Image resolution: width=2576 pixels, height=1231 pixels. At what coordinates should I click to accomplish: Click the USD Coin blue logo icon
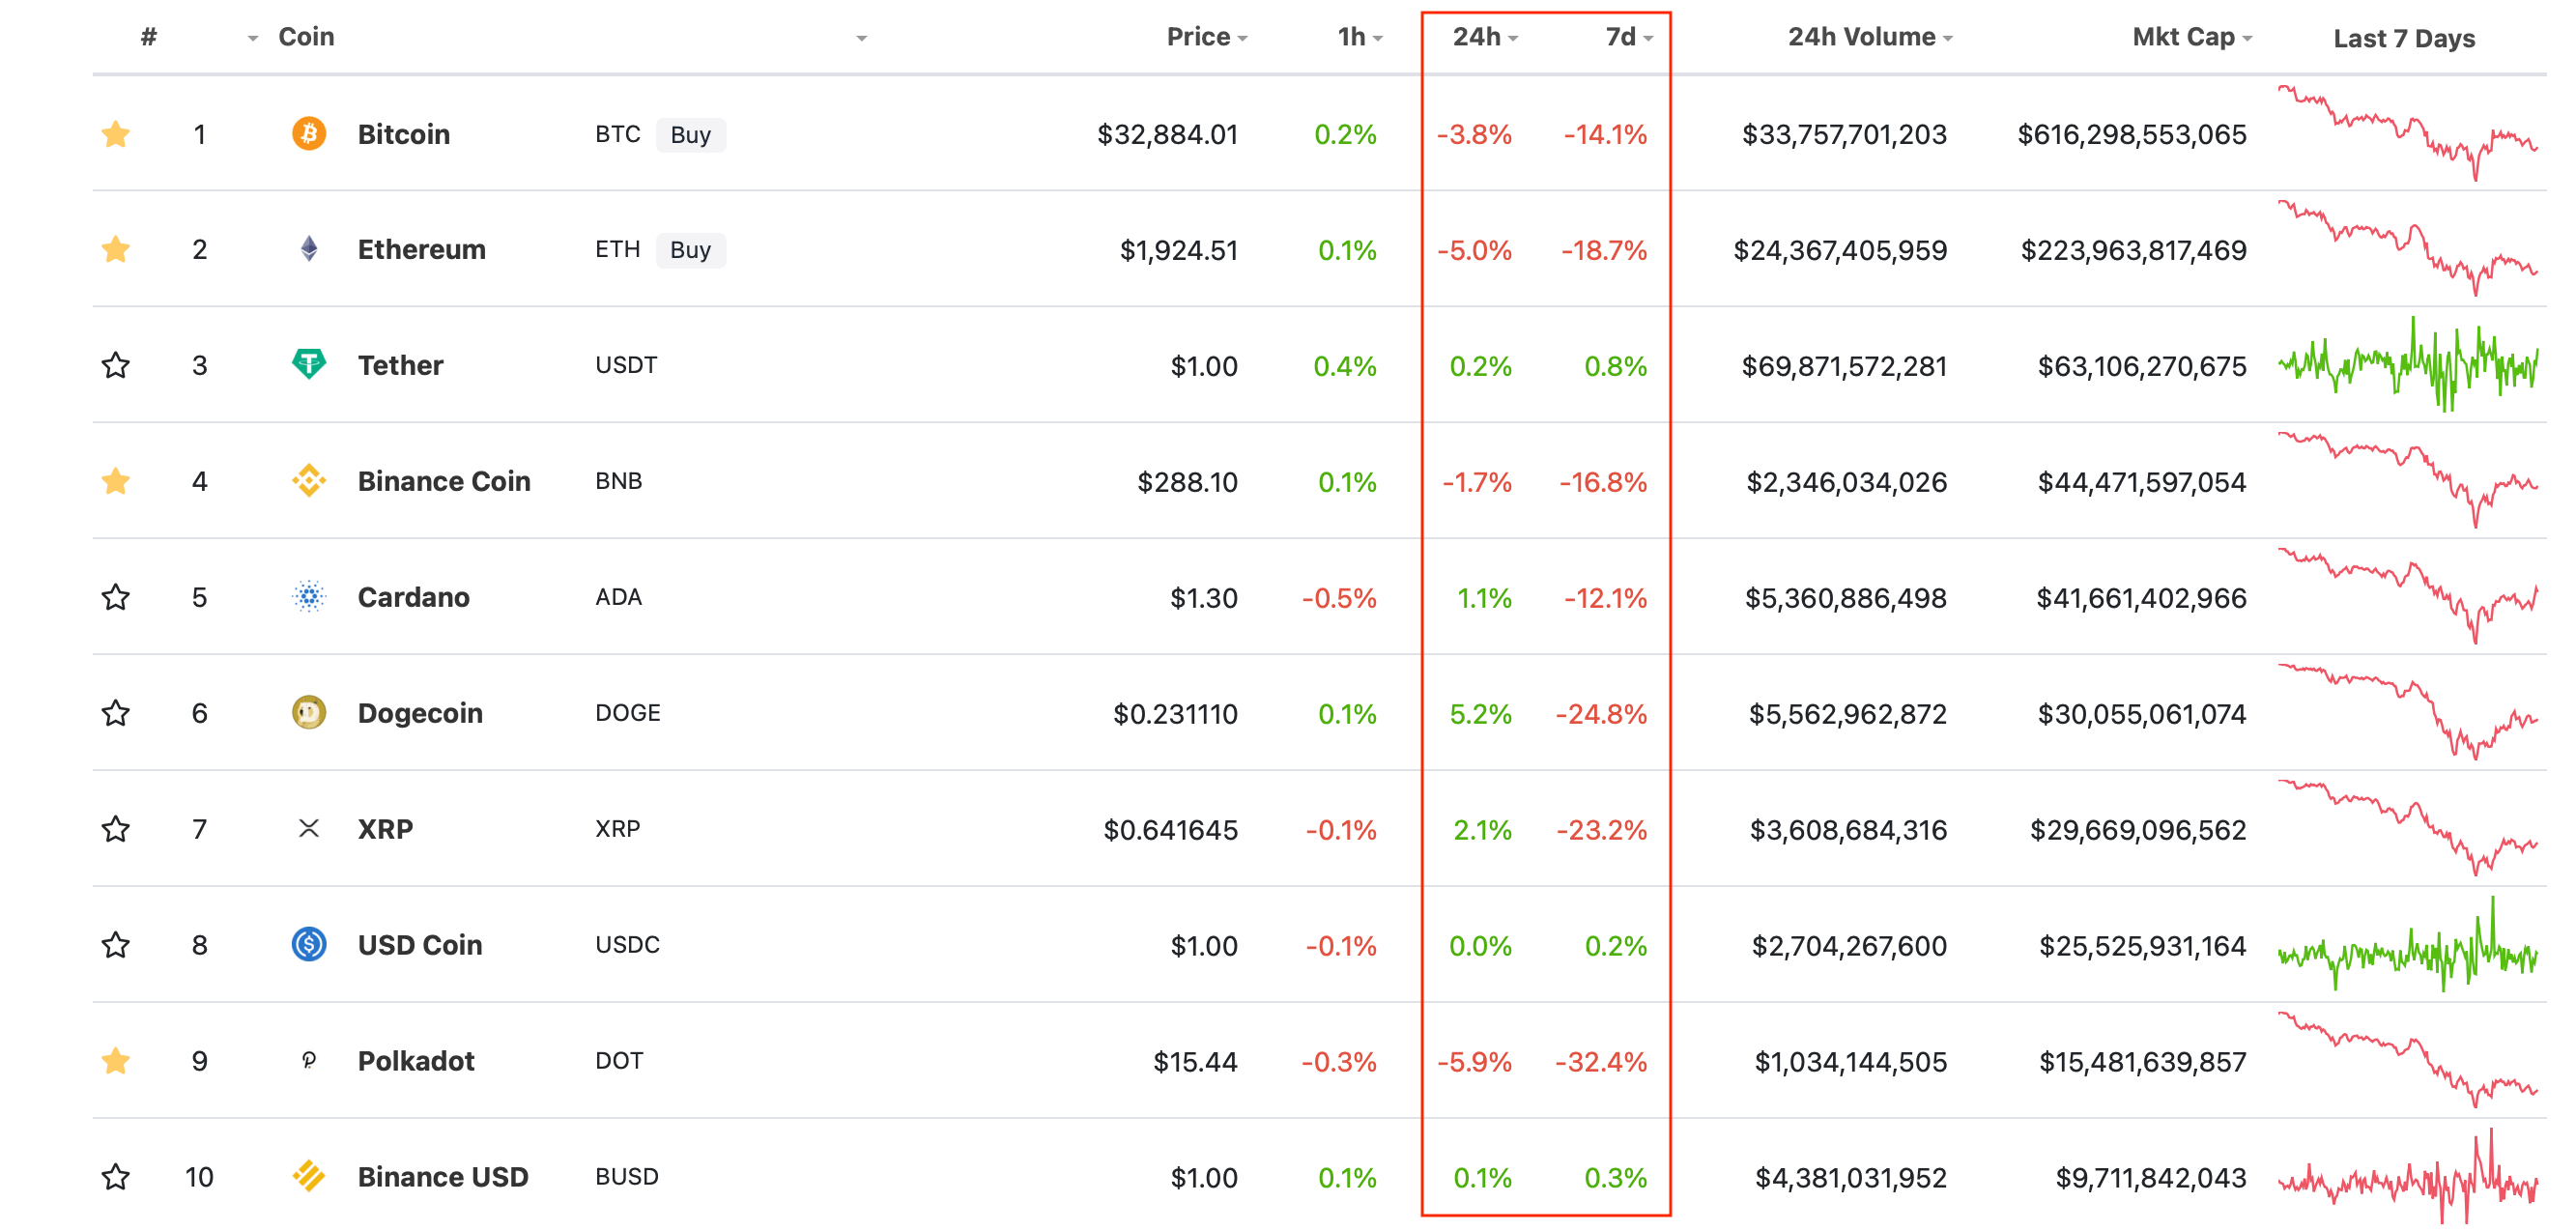coord(309,944)
